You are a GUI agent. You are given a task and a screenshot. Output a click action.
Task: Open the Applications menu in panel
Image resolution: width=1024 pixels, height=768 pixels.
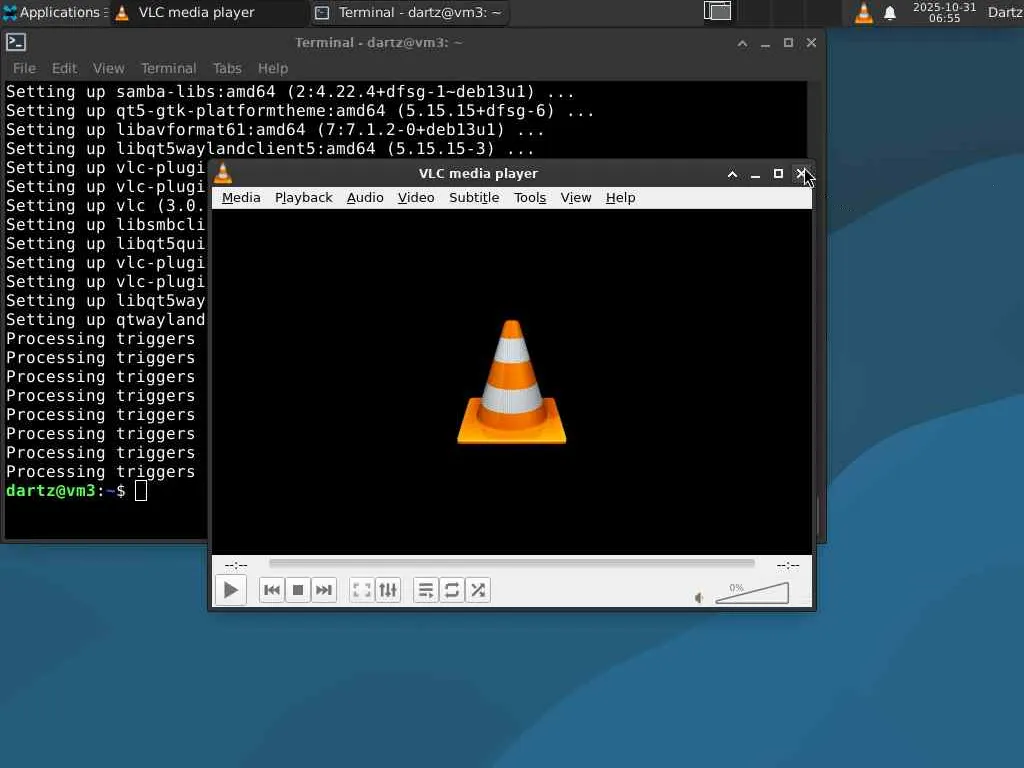pyautogui.click(x=55, y=12)
